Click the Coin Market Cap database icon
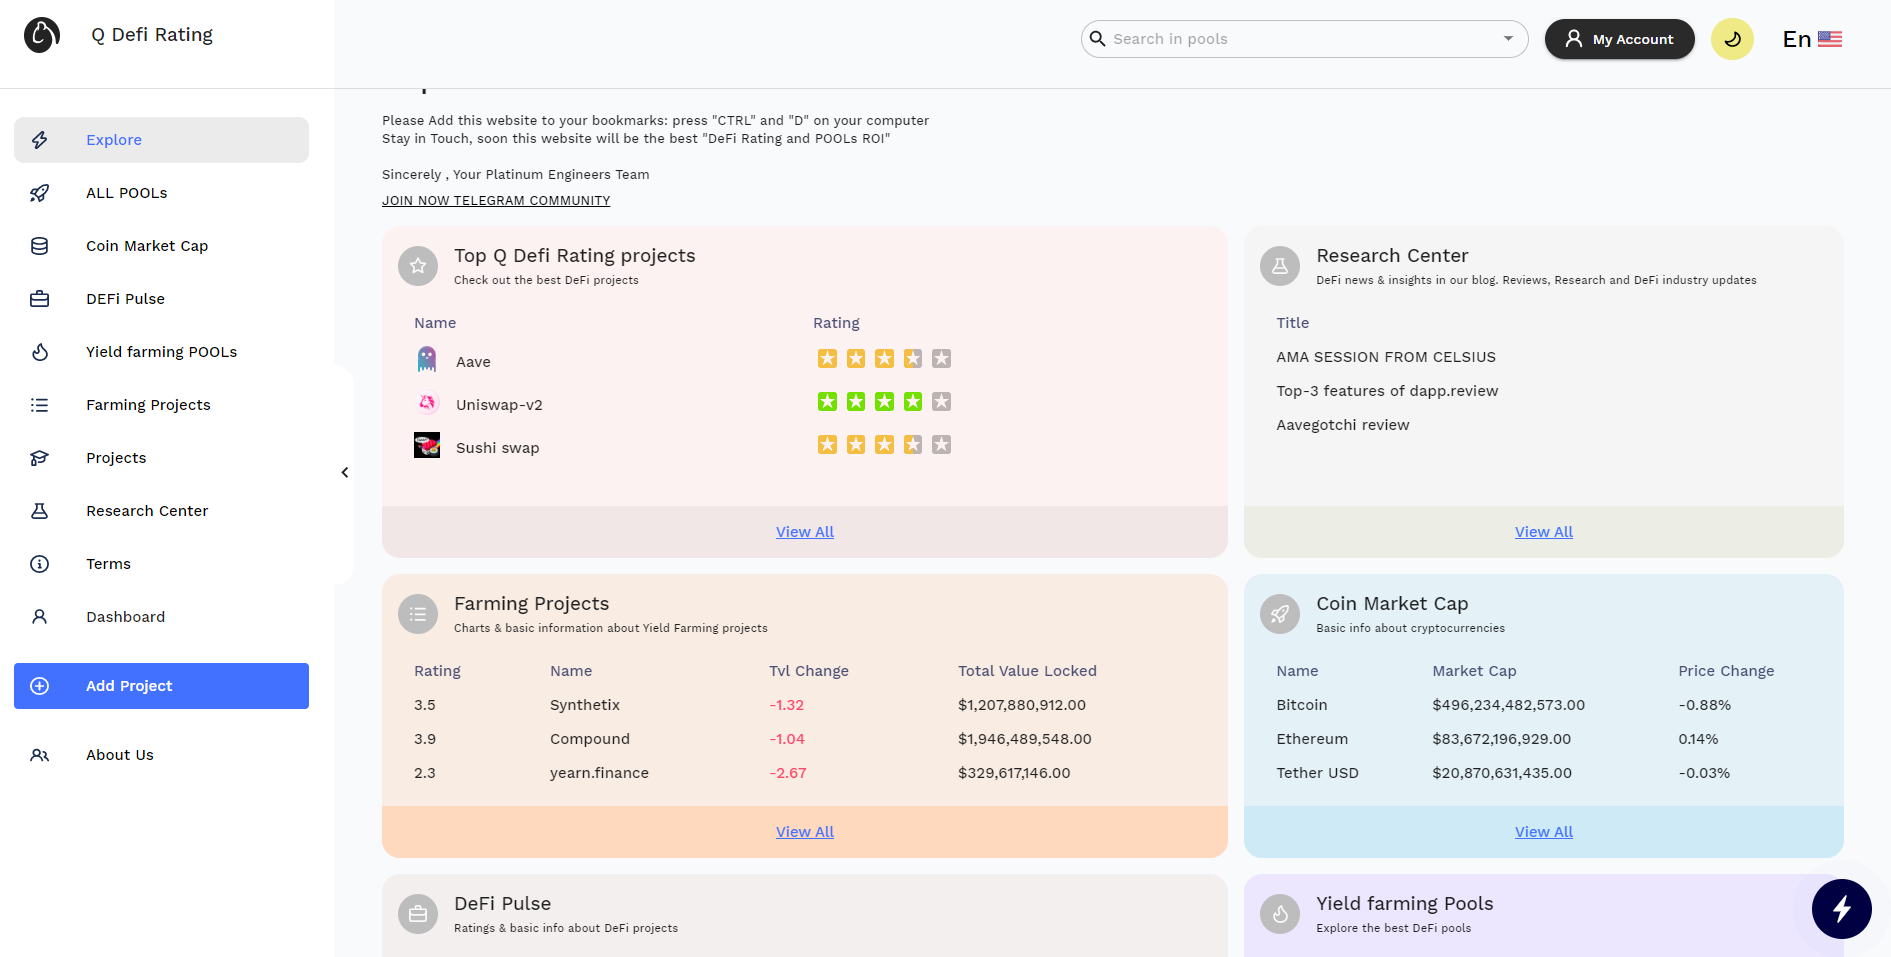The image size is (1891, 957). point(40,246)
